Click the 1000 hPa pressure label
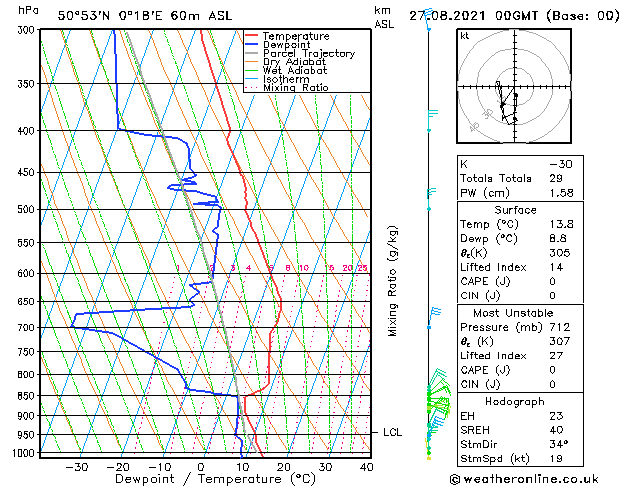Viewport: 629px width, 486px height. (26, 453)
